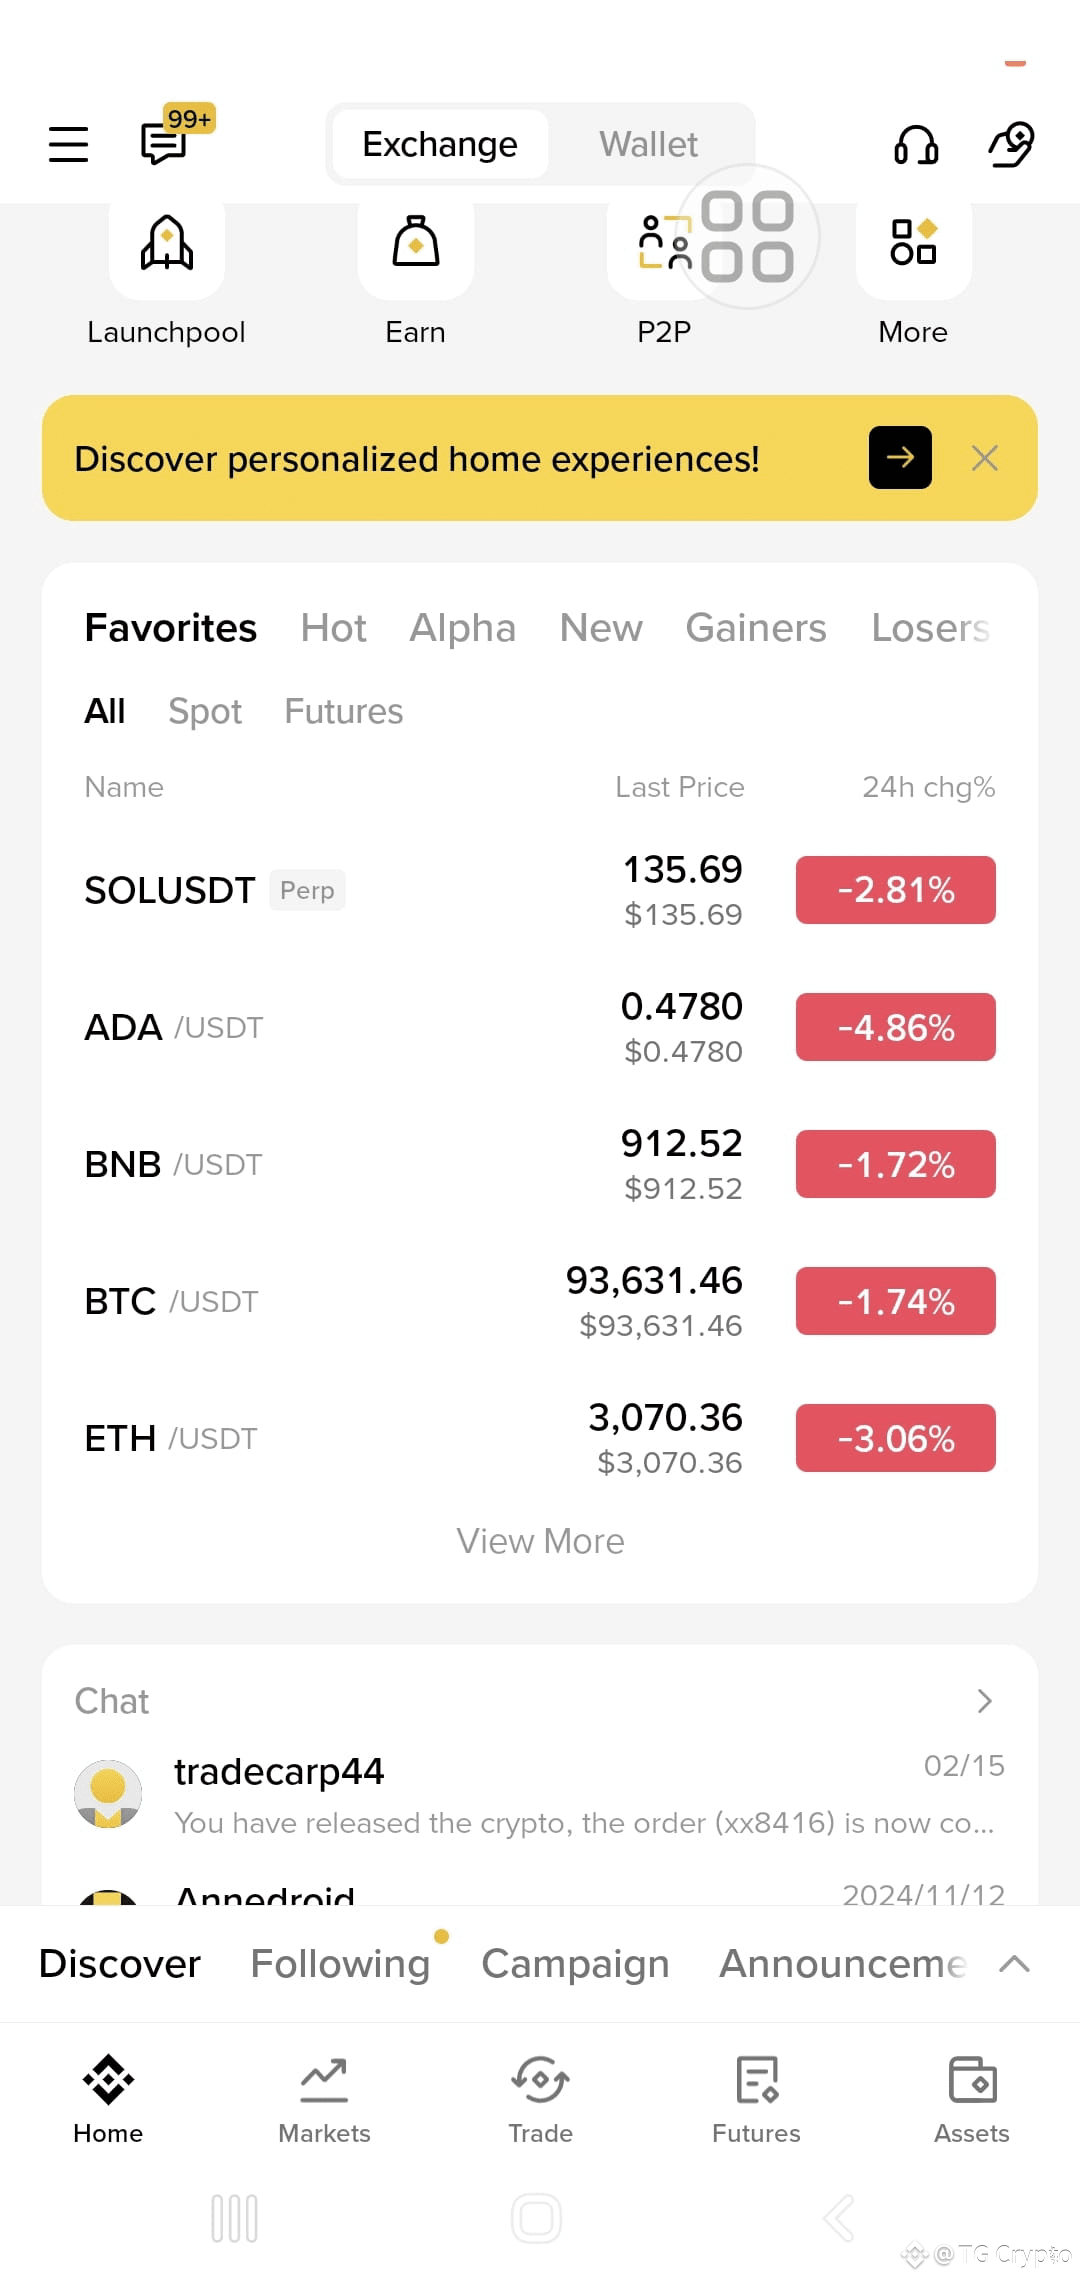Tap View More under favorites
This screenshot has width=1080, height=2280.
(x=540, y=1541)
